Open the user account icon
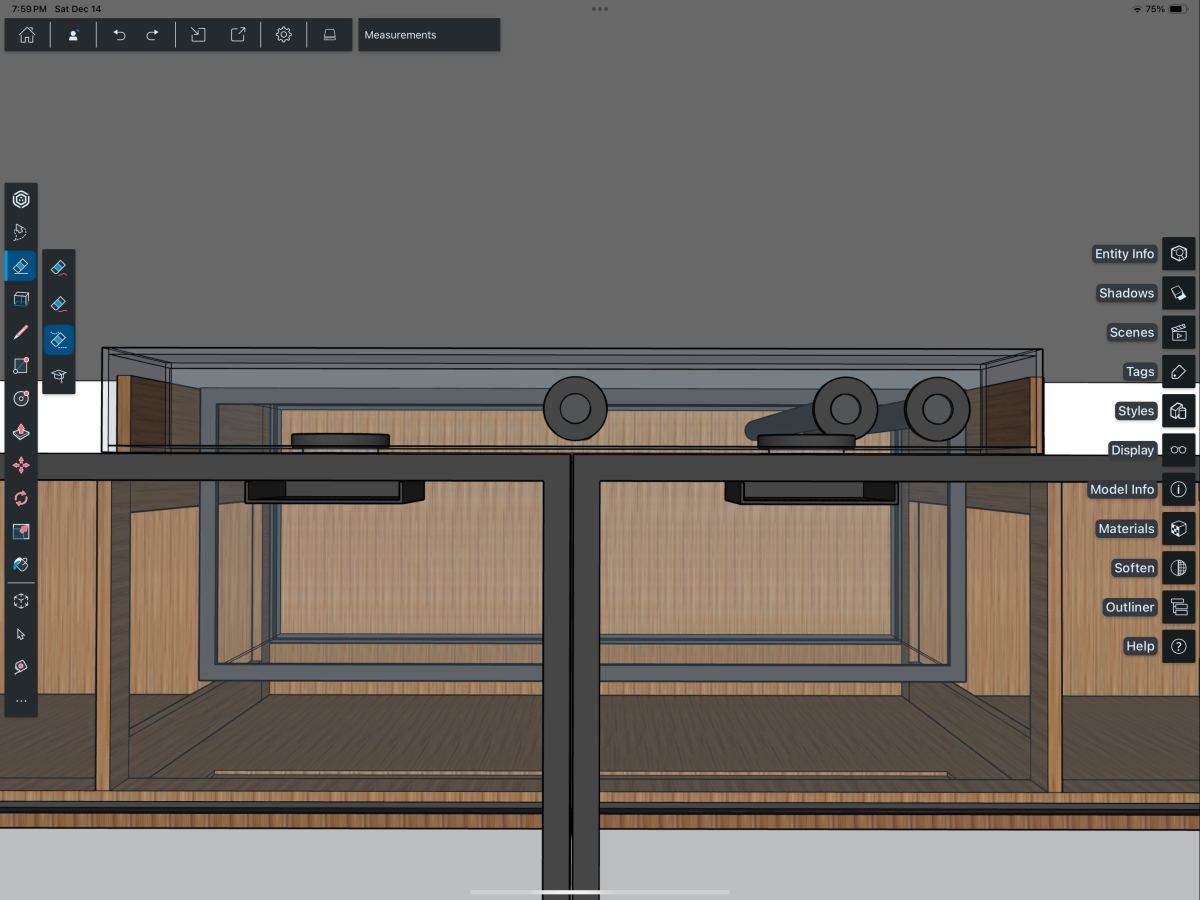Screen dimensions: 1200x900 73,35
